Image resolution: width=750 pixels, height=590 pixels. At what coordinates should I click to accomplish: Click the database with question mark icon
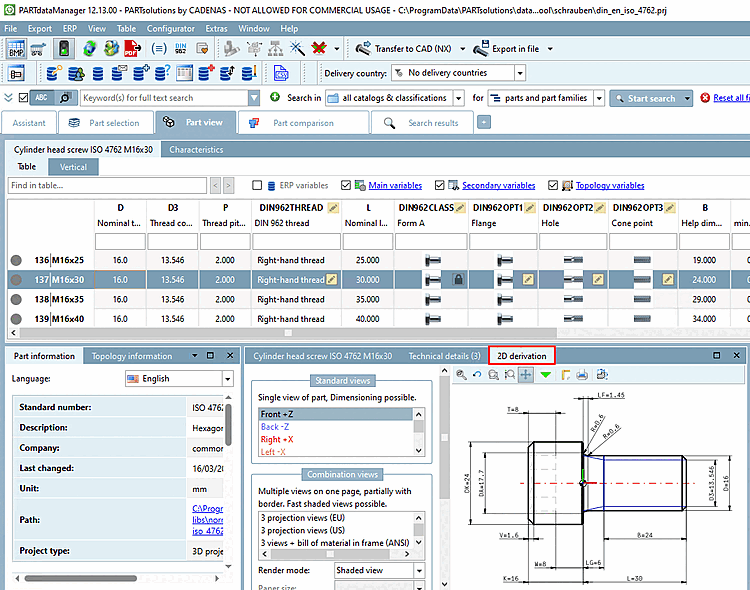163,73
